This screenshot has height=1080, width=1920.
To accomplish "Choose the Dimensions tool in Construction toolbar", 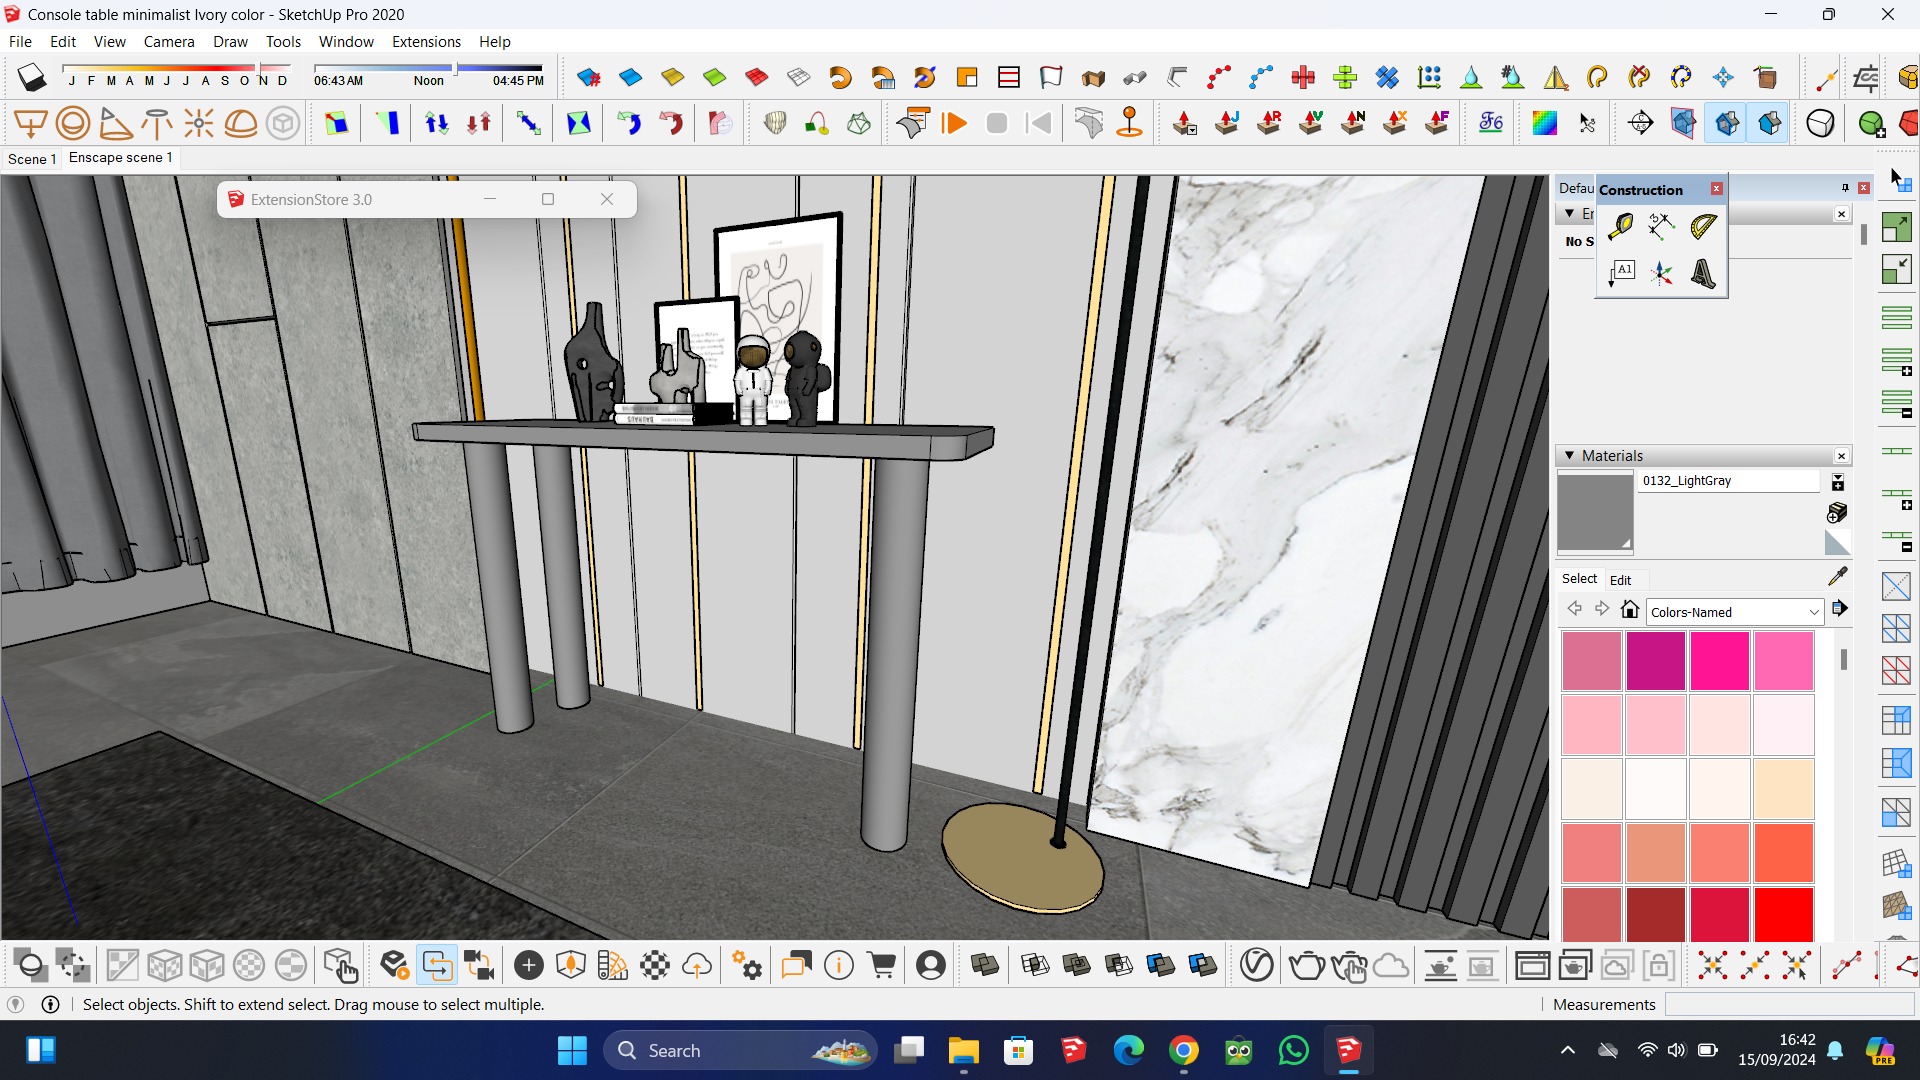I will [x=1661, y=227].
